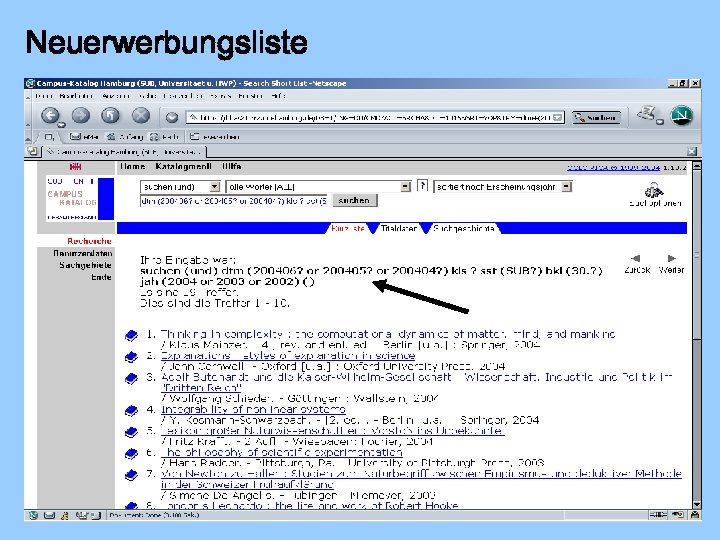720x540 pixels.
Task: Open the Lesezeichen bookmarks folder in the toolbar
Action: tap(214, 137)
